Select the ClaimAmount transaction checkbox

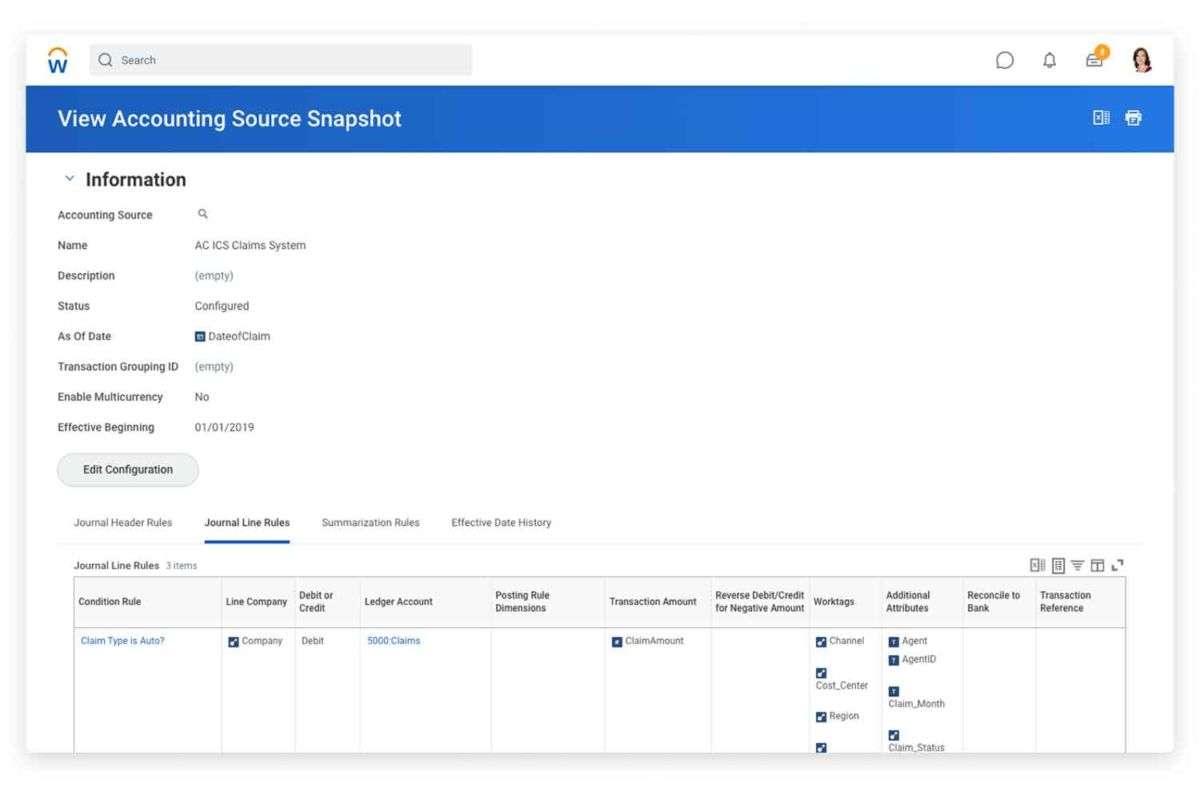coord(618,641)
